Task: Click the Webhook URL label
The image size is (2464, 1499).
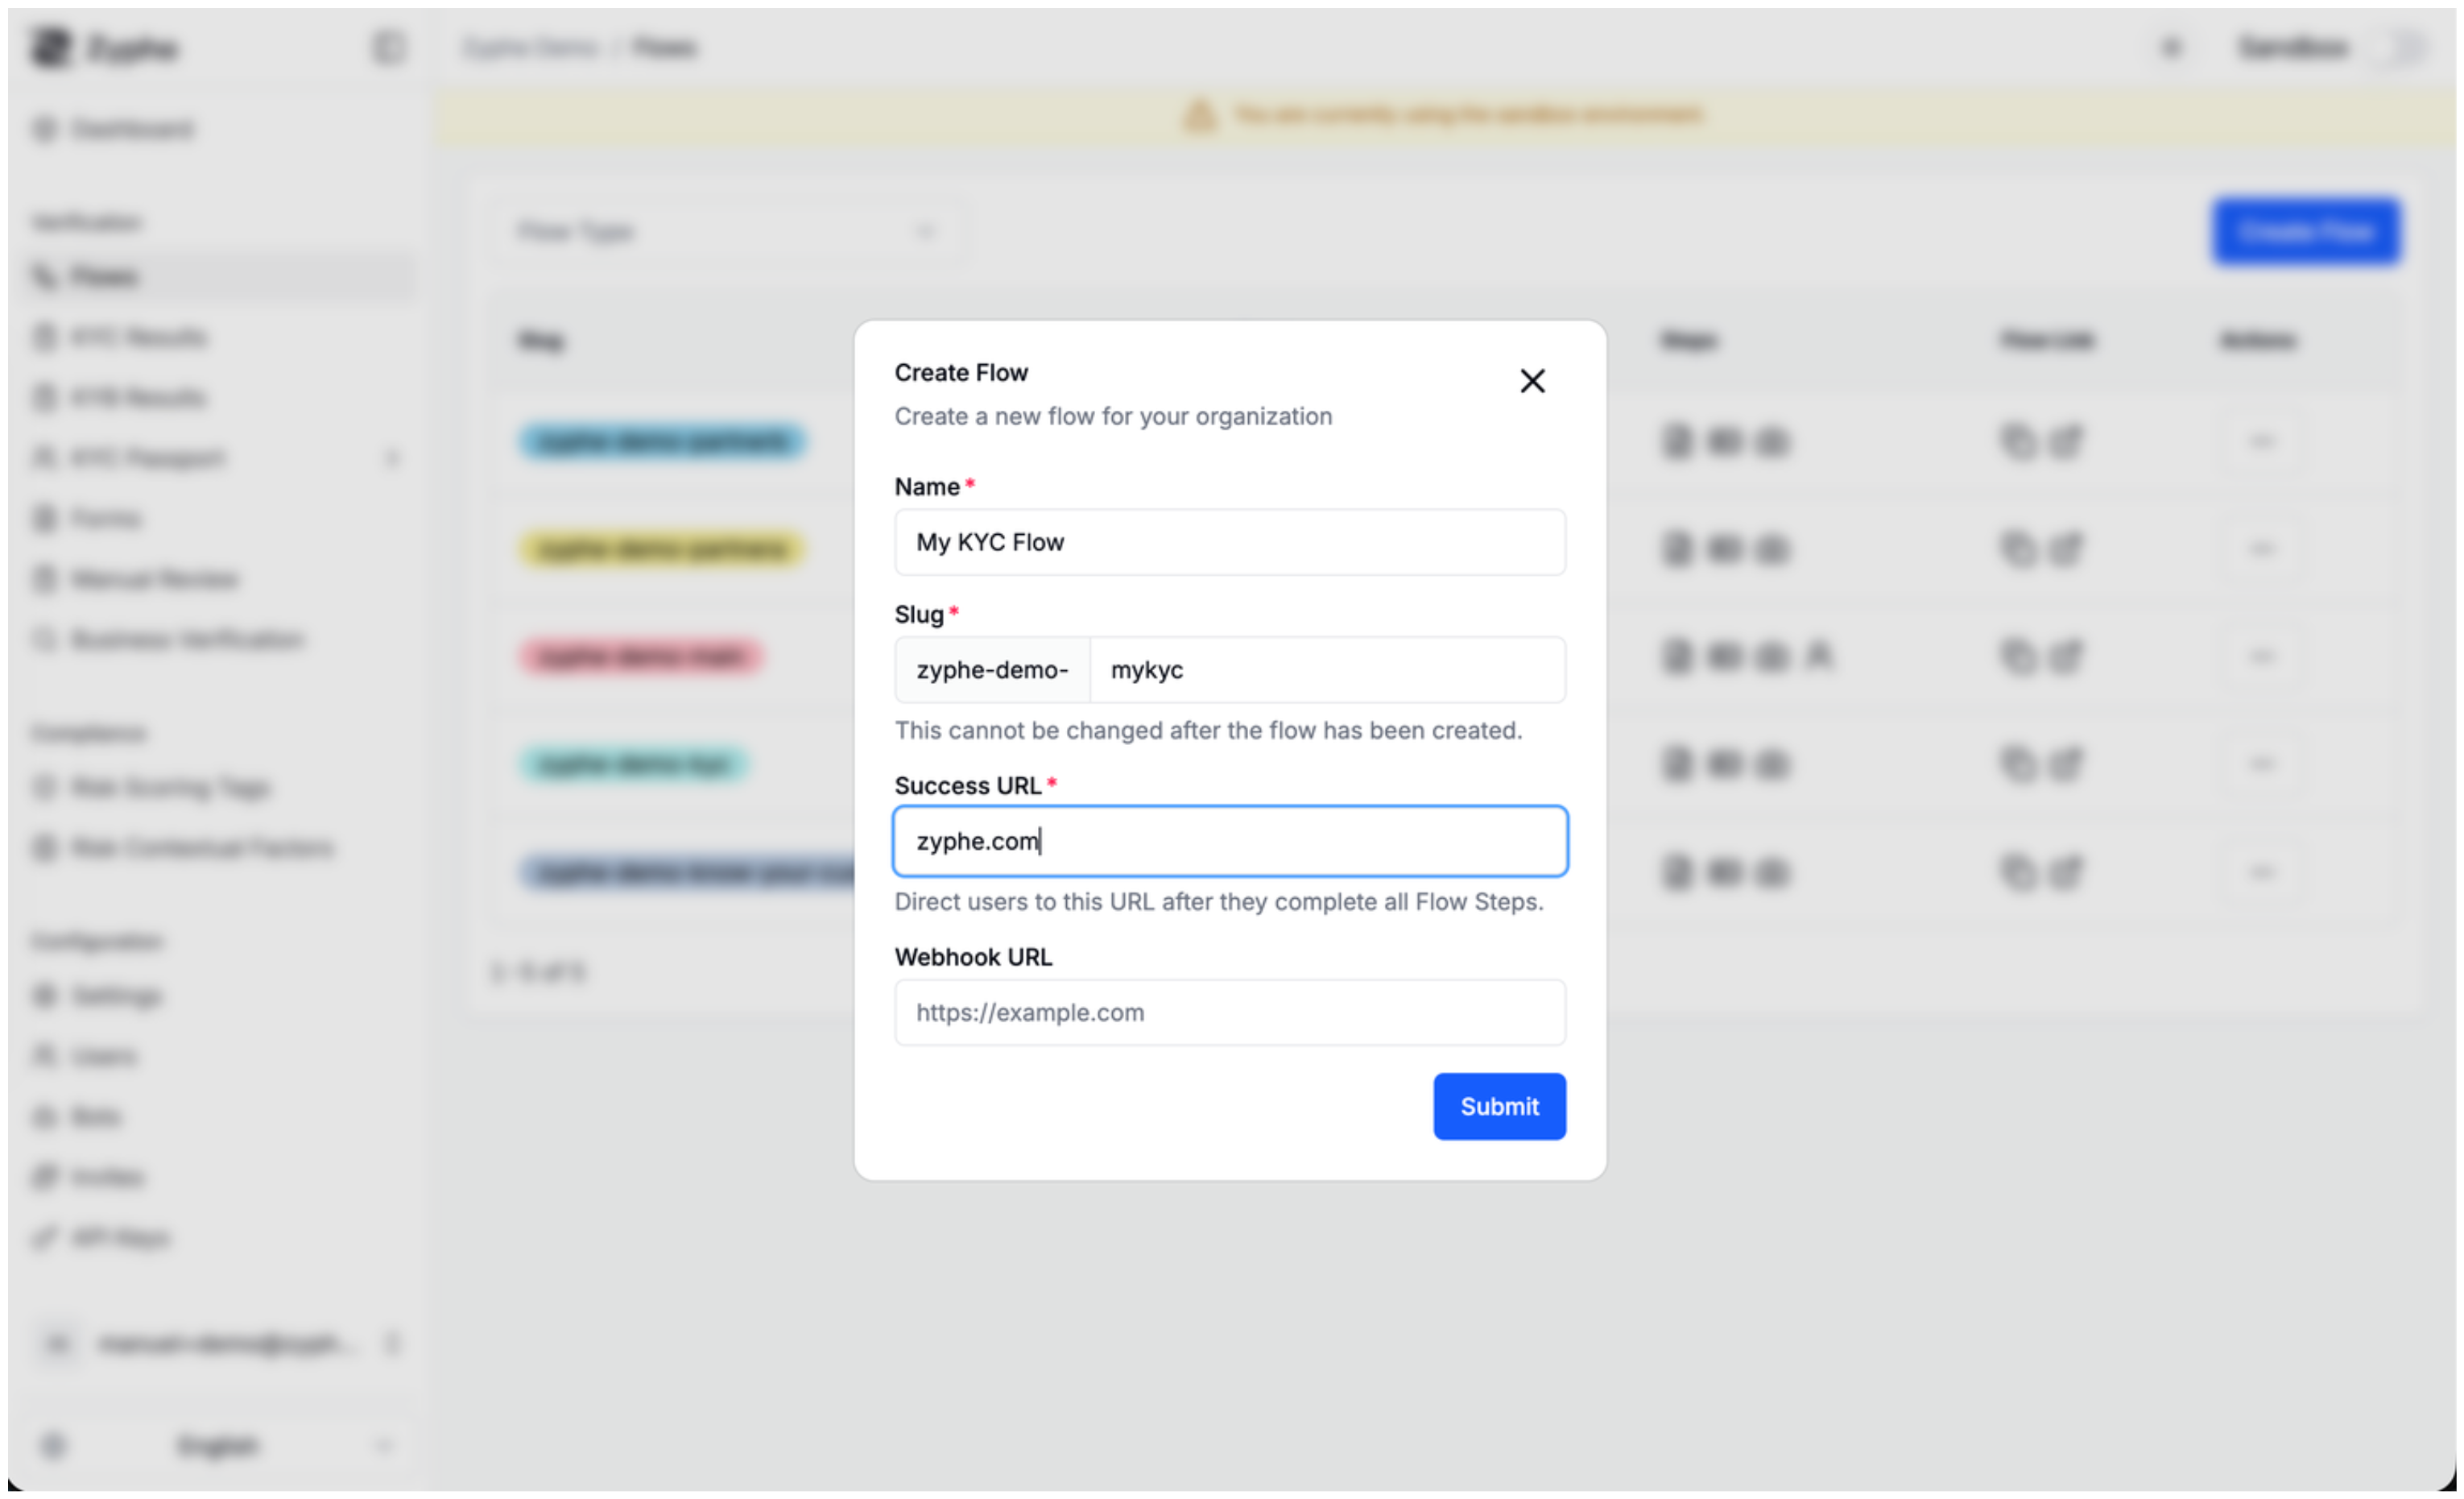Action: [x=973, y=957]
